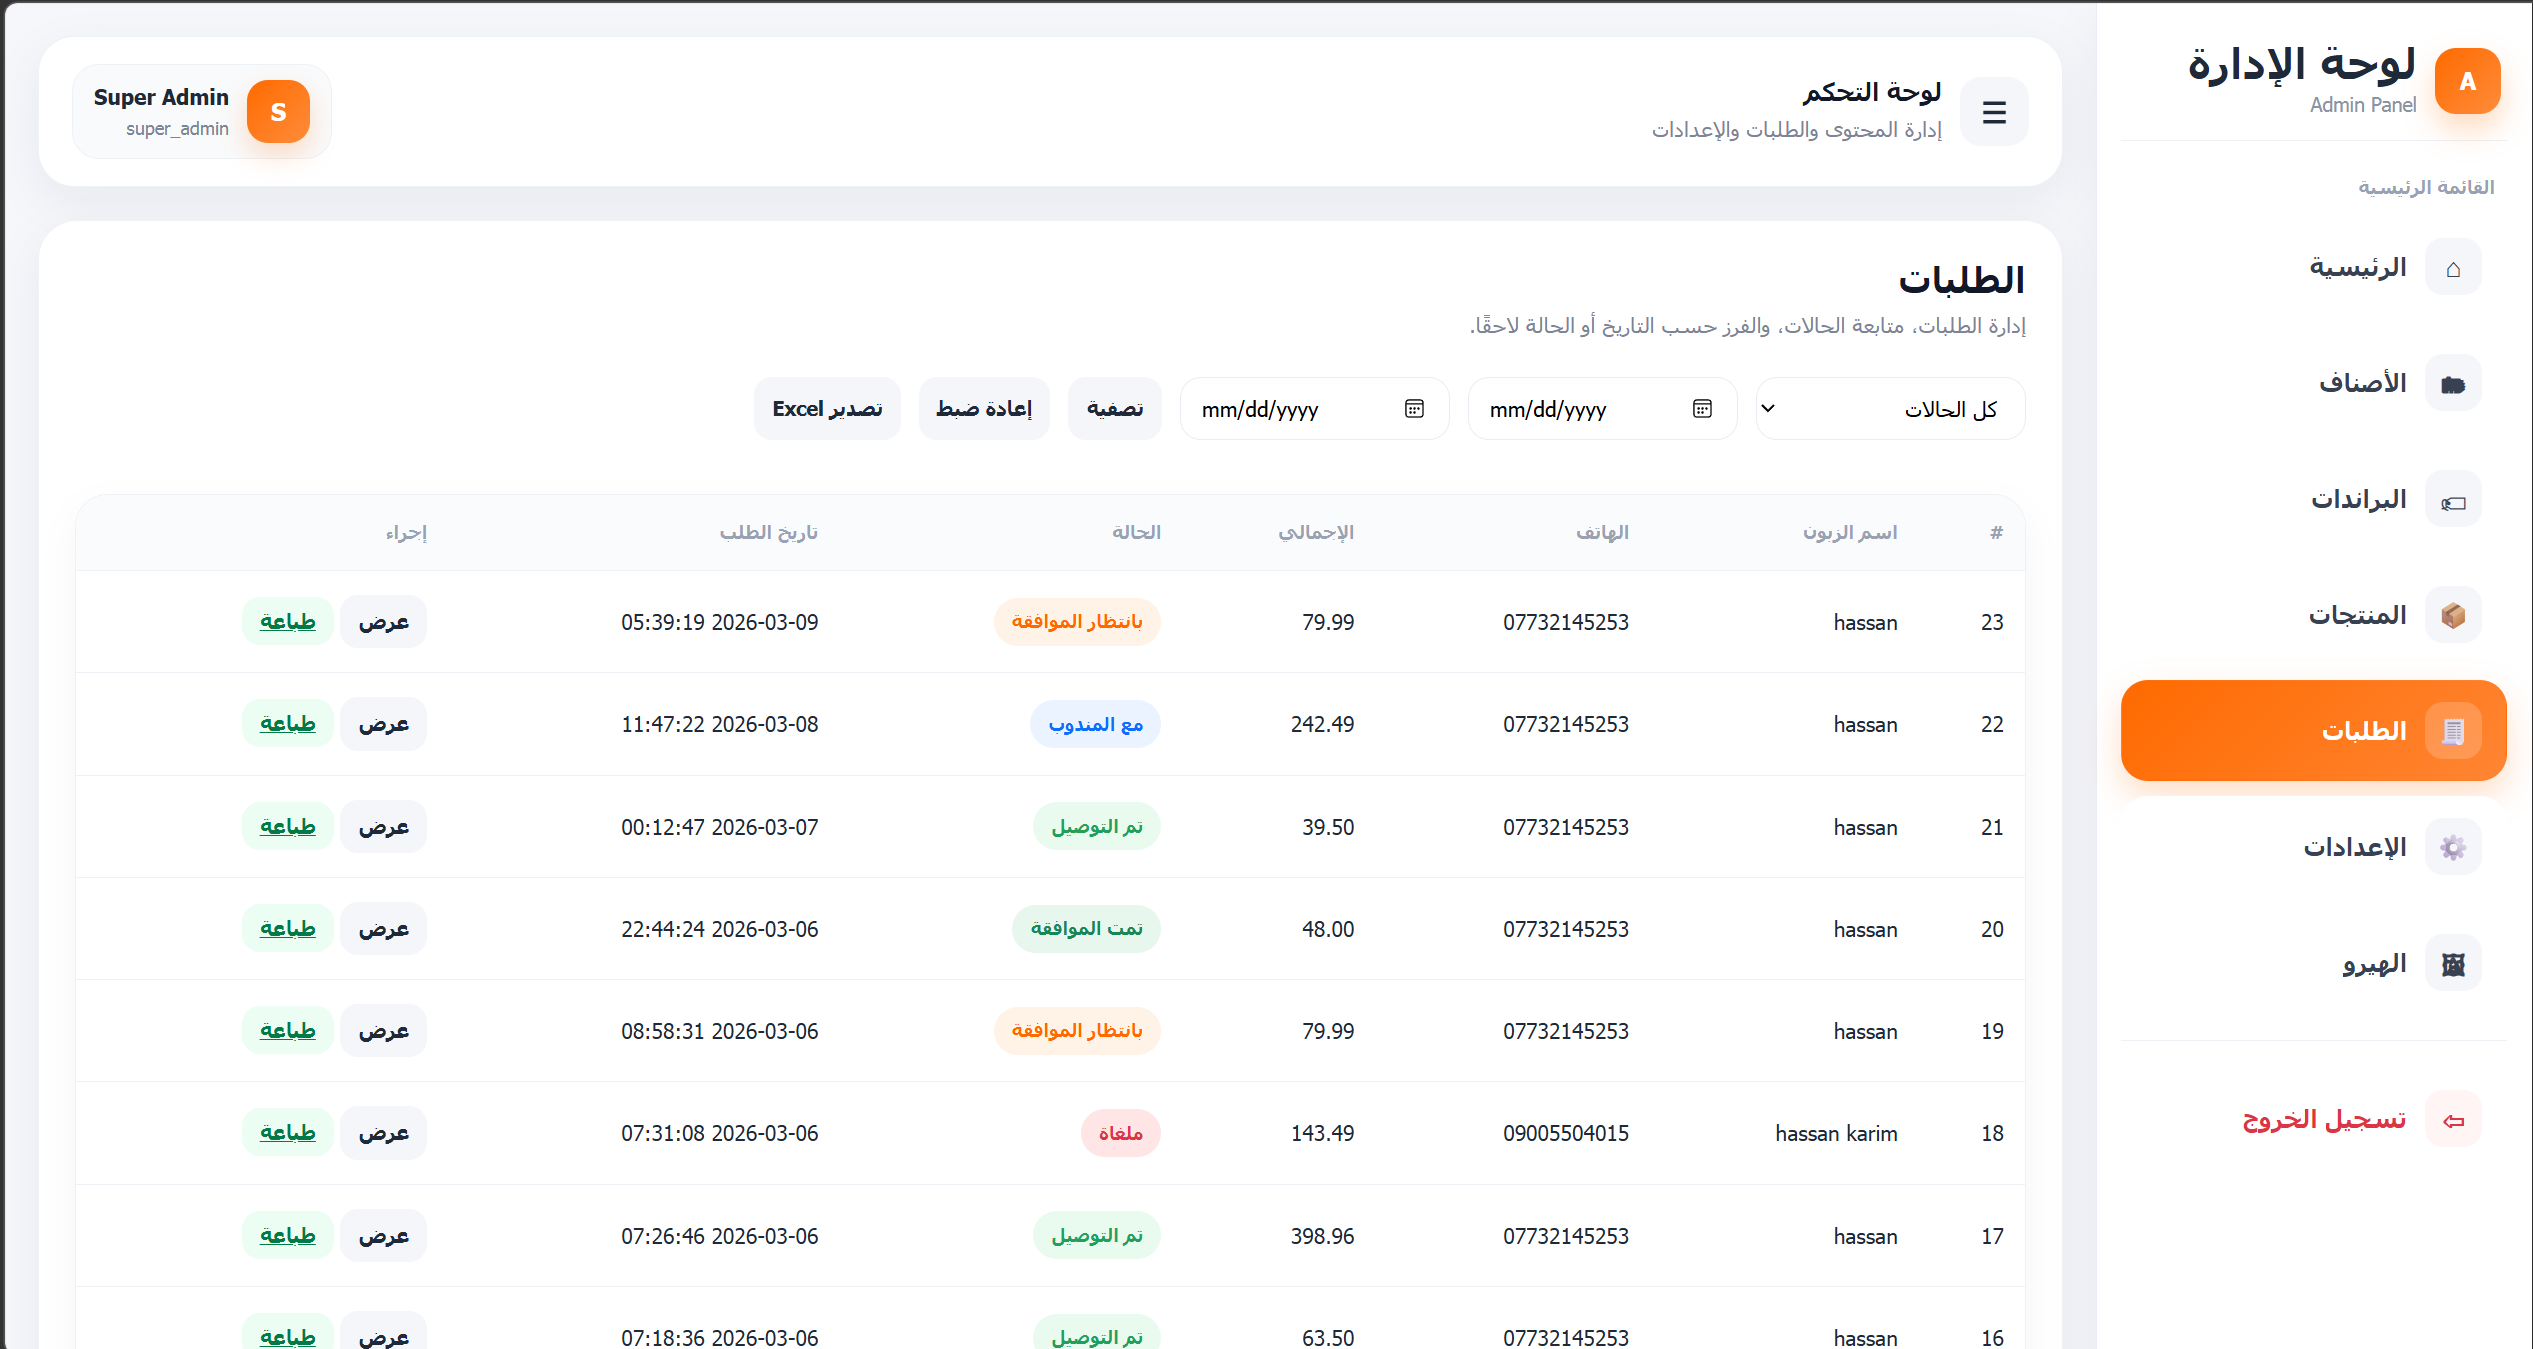Click the Super Admin avatar circle
Screen dimensions: 2533x1349
click(x=277, y=111)
